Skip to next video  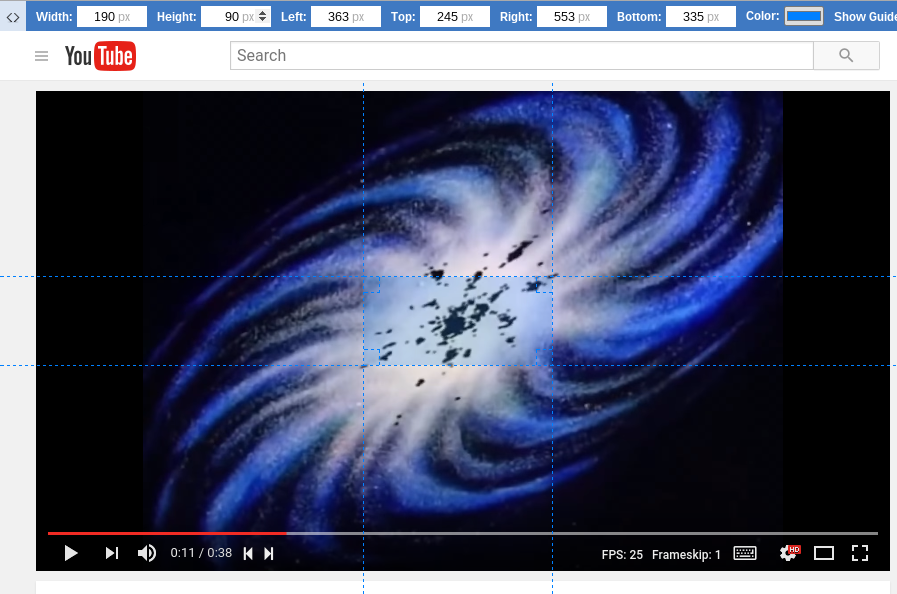pos(112,553)
